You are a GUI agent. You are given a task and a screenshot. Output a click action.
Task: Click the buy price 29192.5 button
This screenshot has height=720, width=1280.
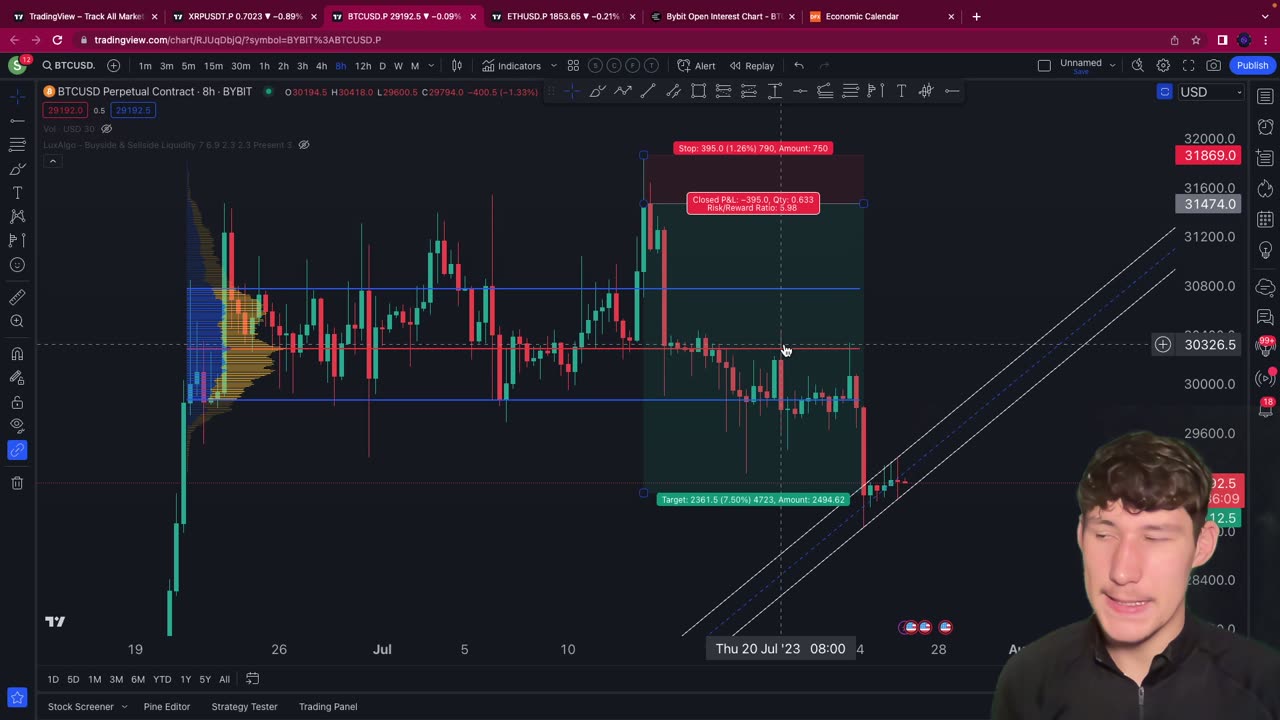coord(132,110)
